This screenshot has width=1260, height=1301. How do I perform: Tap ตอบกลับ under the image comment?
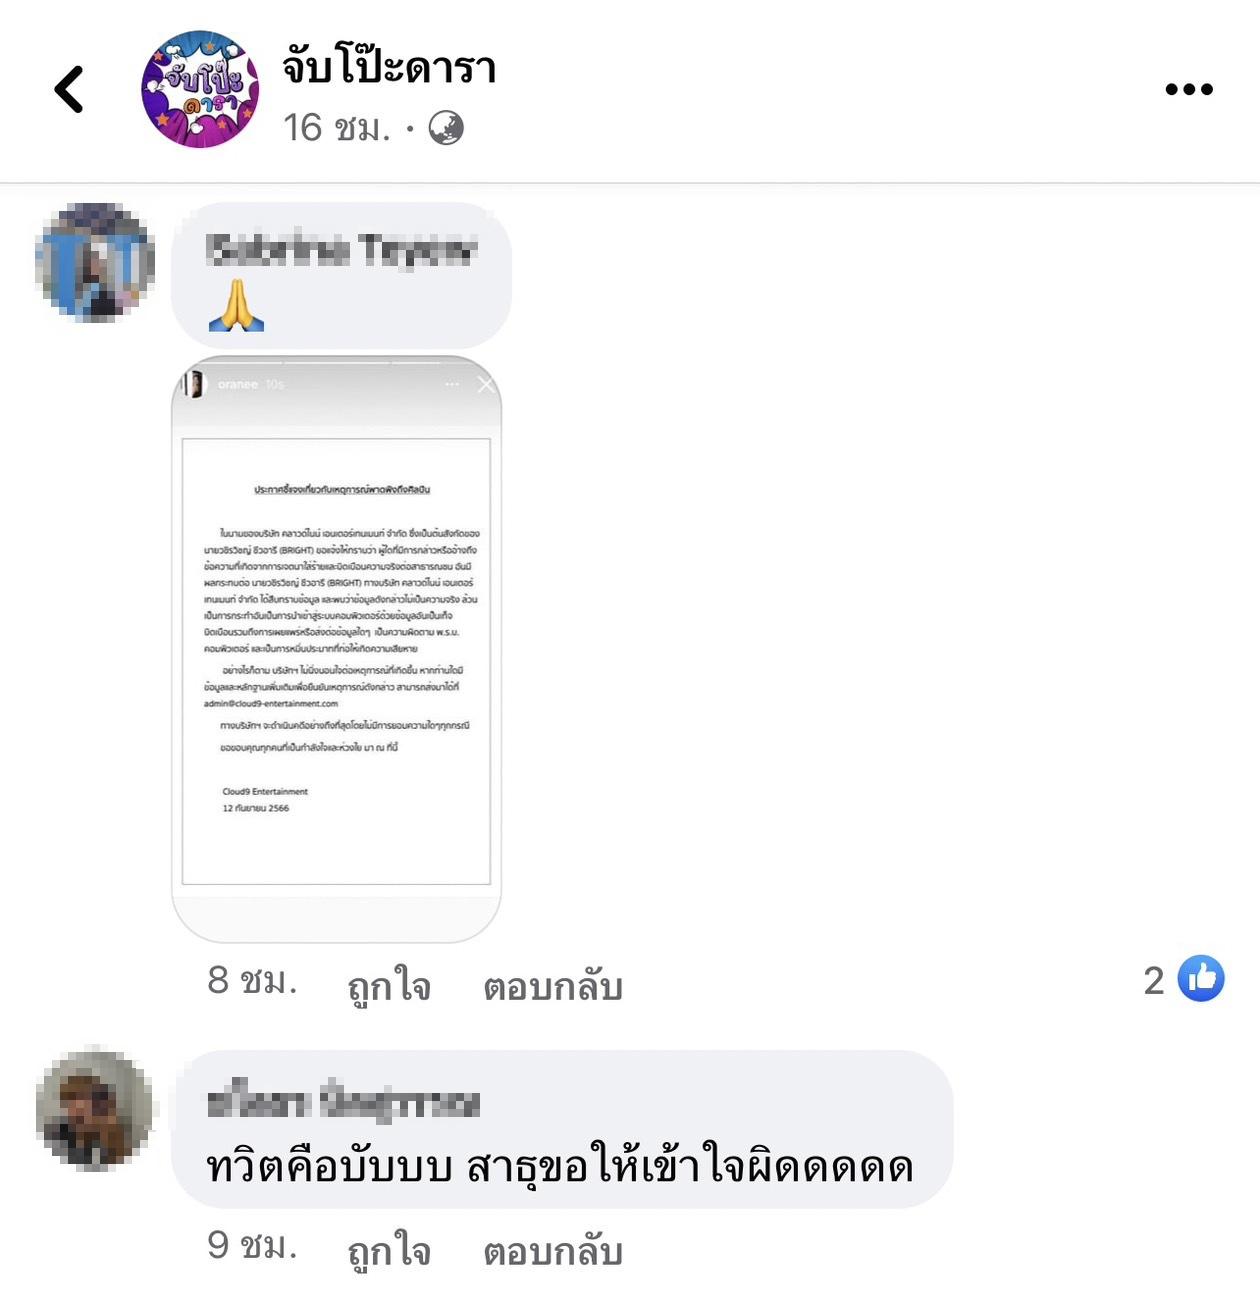[553, 986]
